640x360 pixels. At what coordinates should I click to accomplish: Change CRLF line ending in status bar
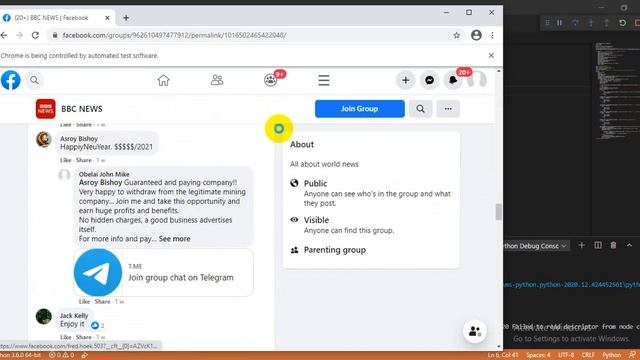[588, 355]
